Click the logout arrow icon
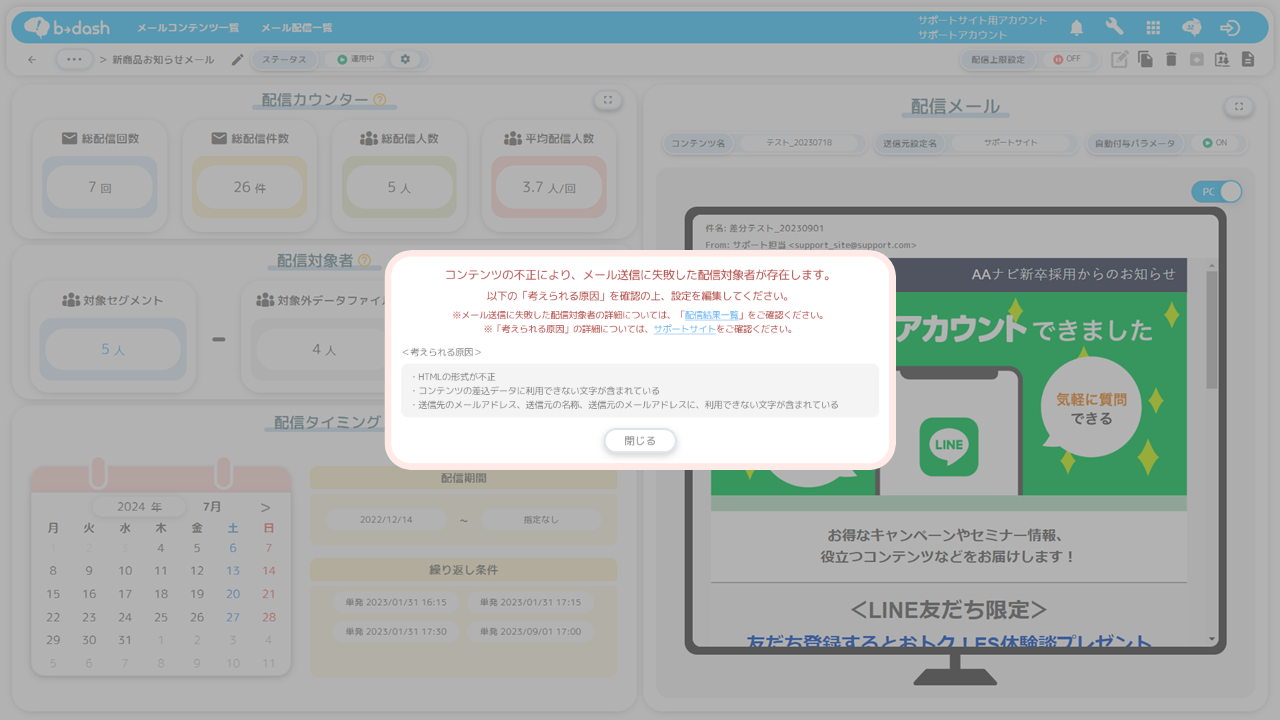Viewport: 1280px width, 720px height. [1231, 27]
